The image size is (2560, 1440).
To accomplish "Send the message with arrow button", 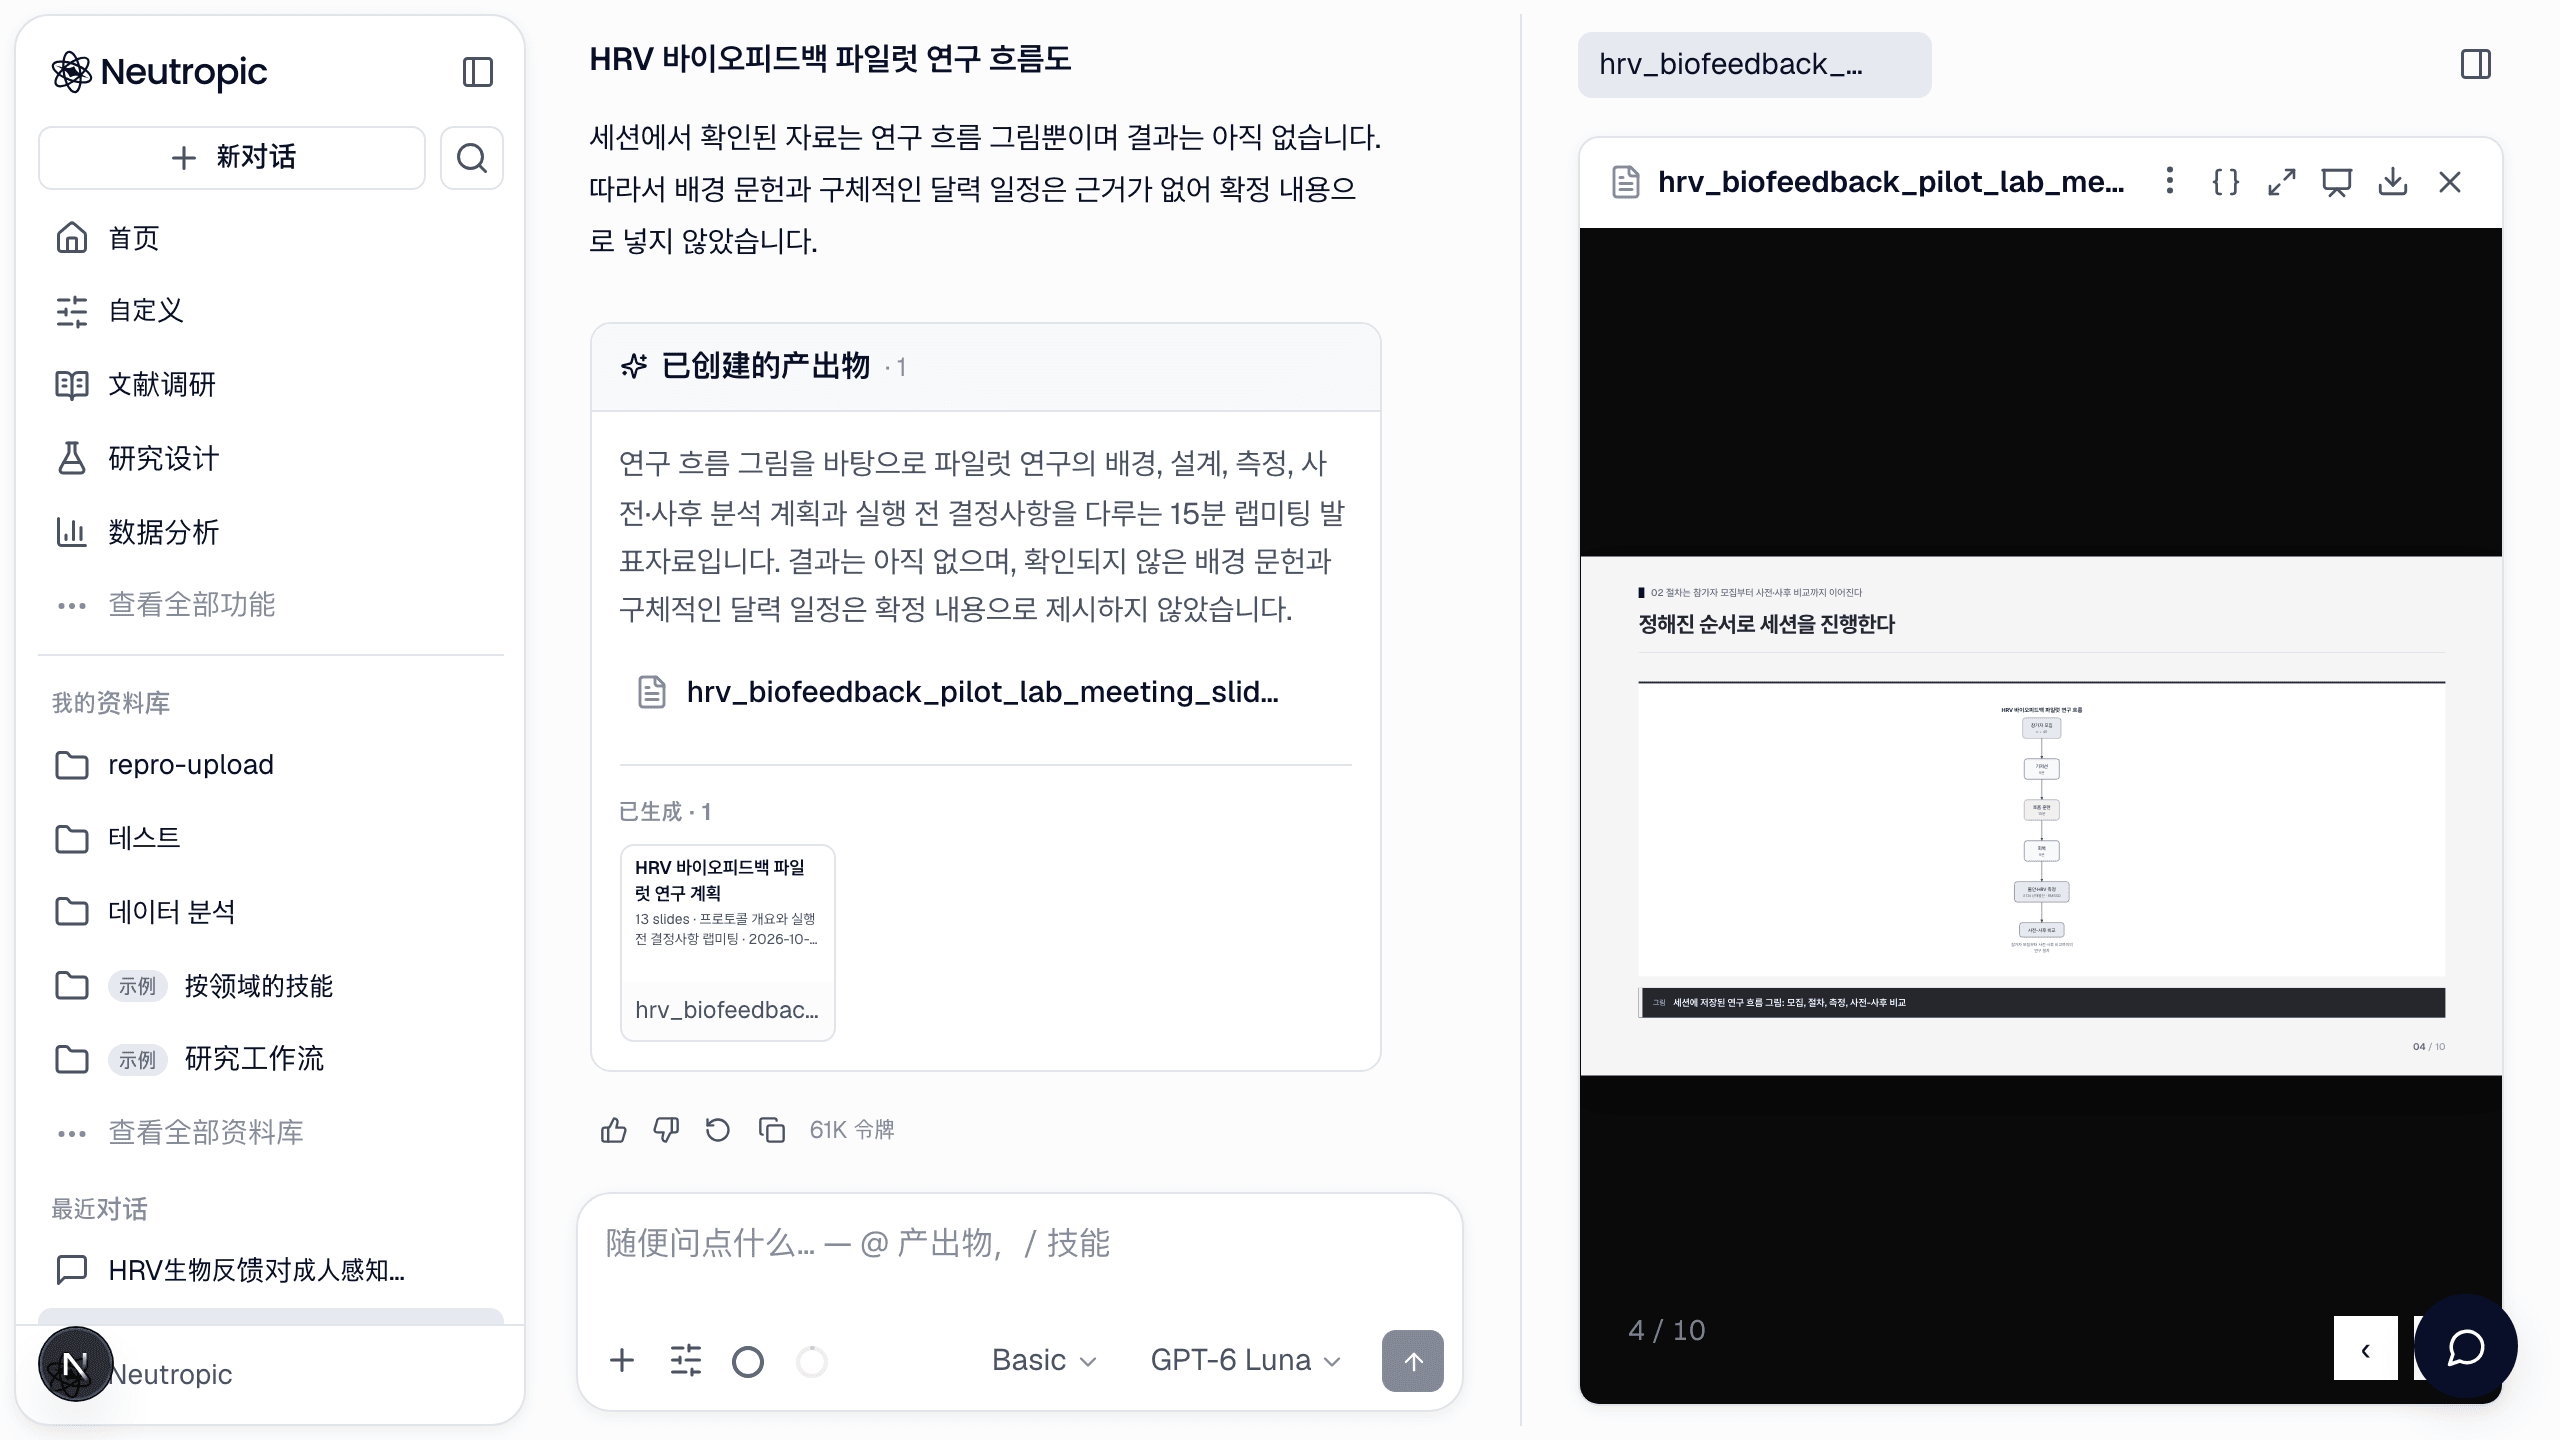I will coord(1413,1361).
